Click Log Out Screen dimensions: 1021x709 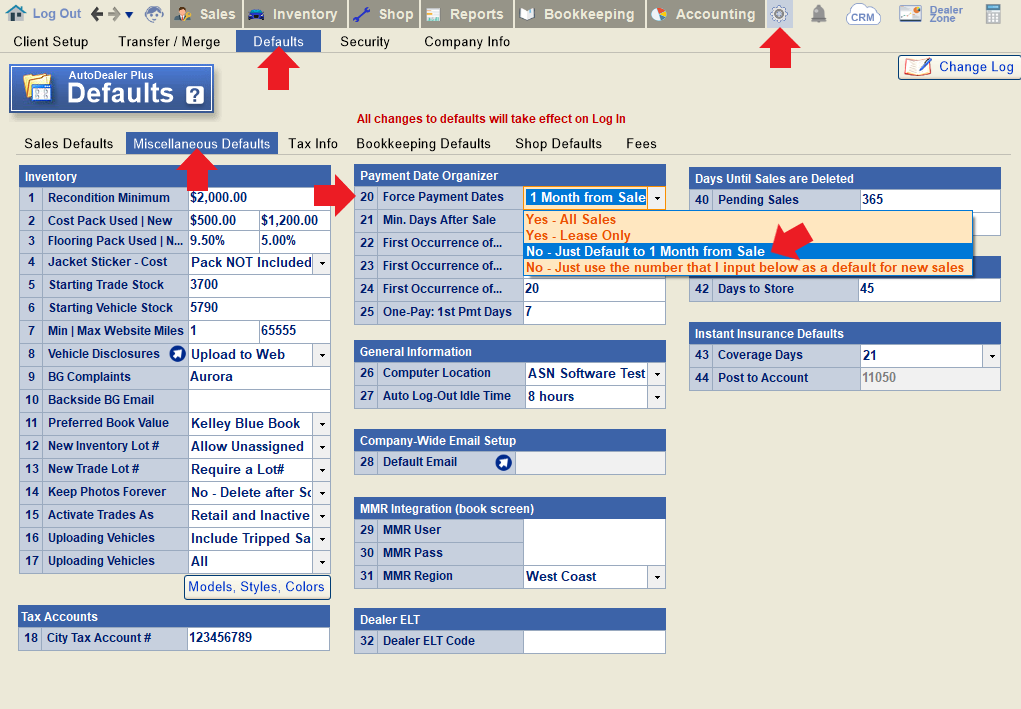57,14
